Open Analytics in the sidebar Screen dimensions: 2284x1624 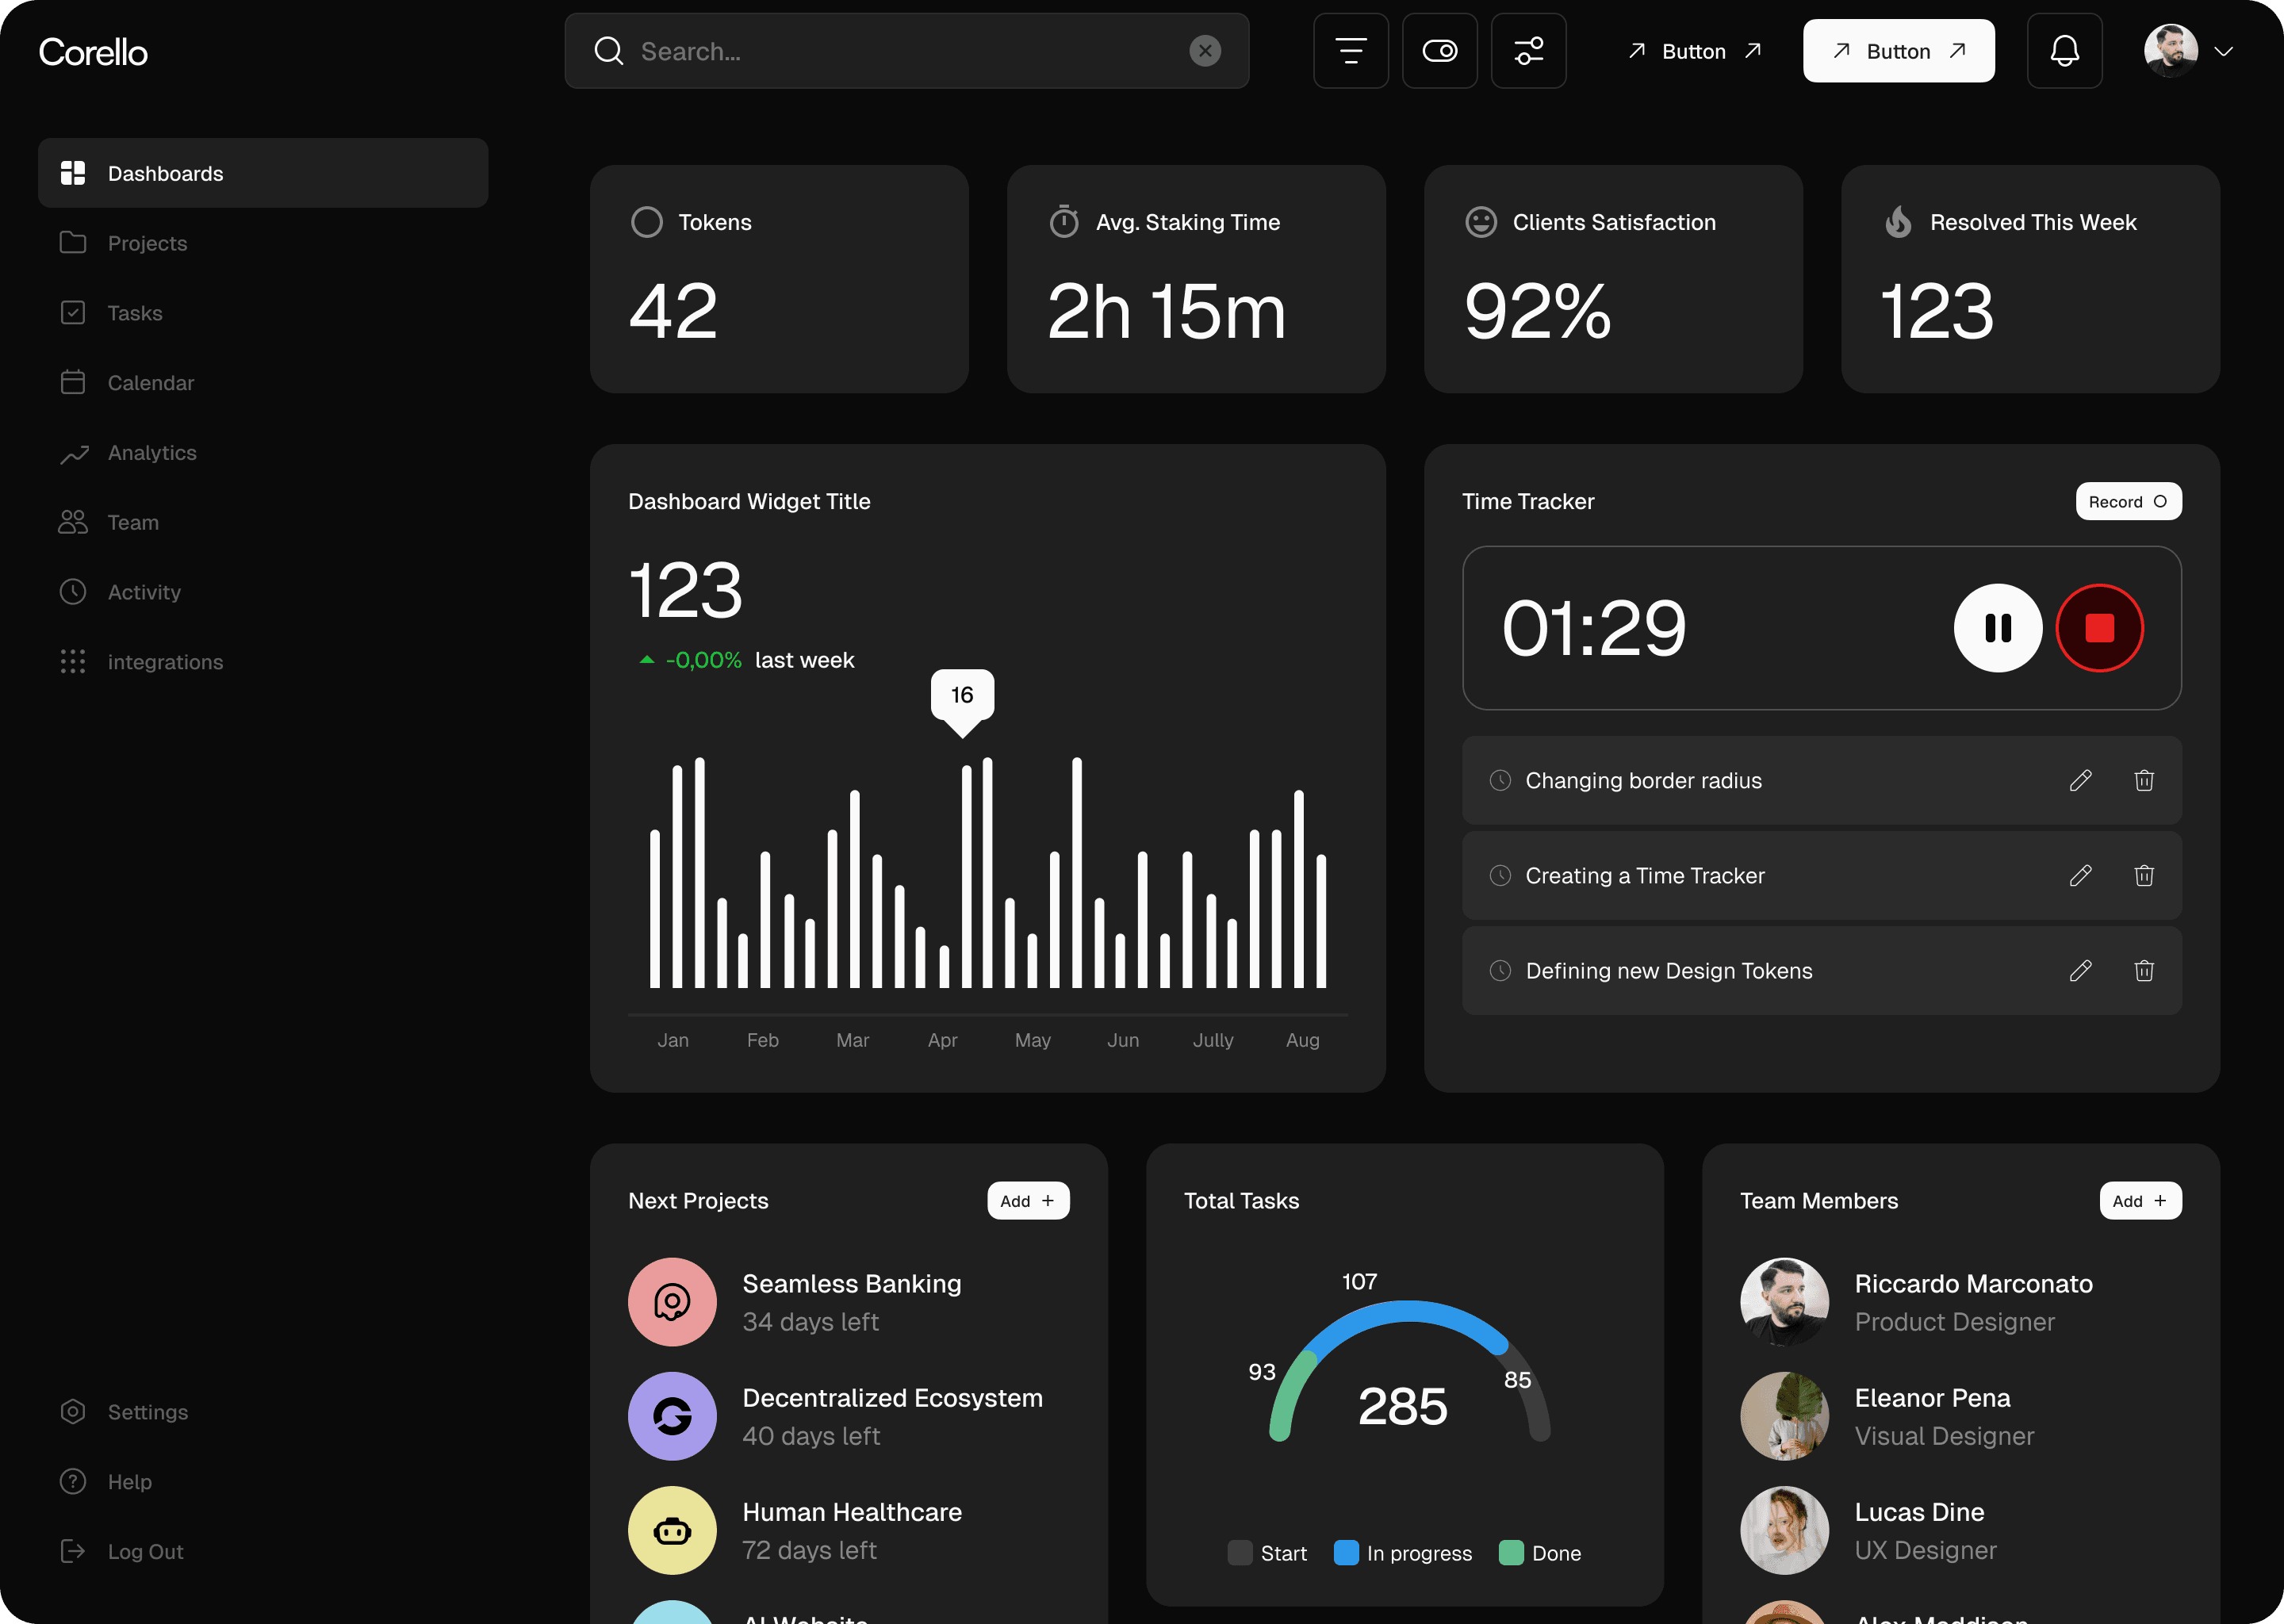click(263, 453)
